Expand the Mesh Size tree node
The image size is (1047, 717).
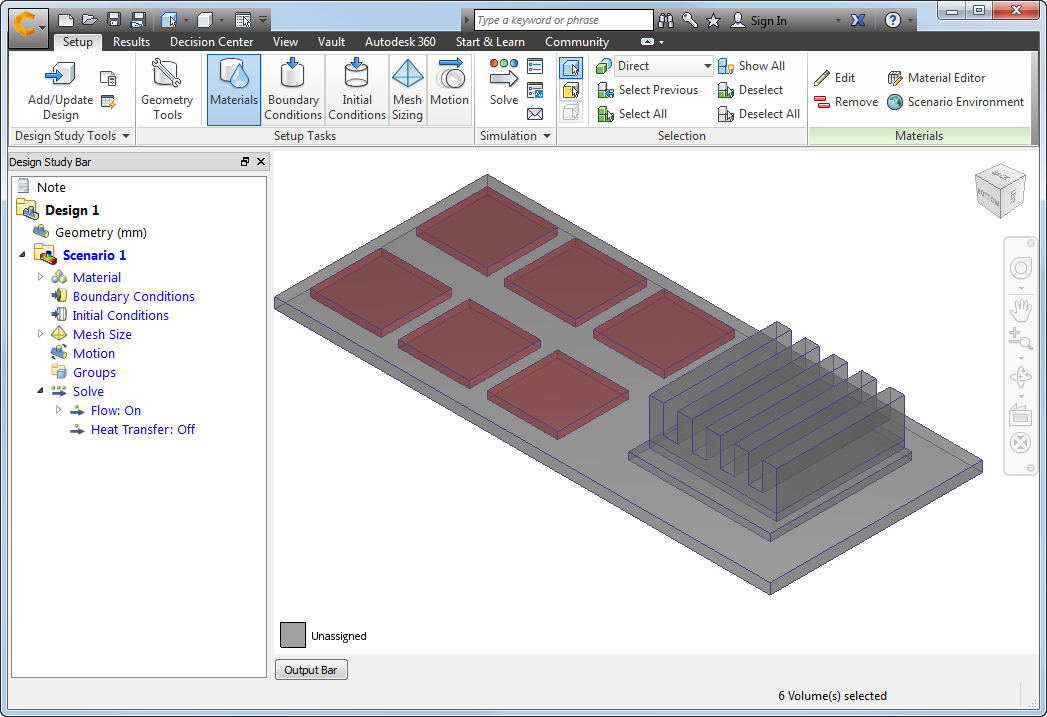coord(40,334)
